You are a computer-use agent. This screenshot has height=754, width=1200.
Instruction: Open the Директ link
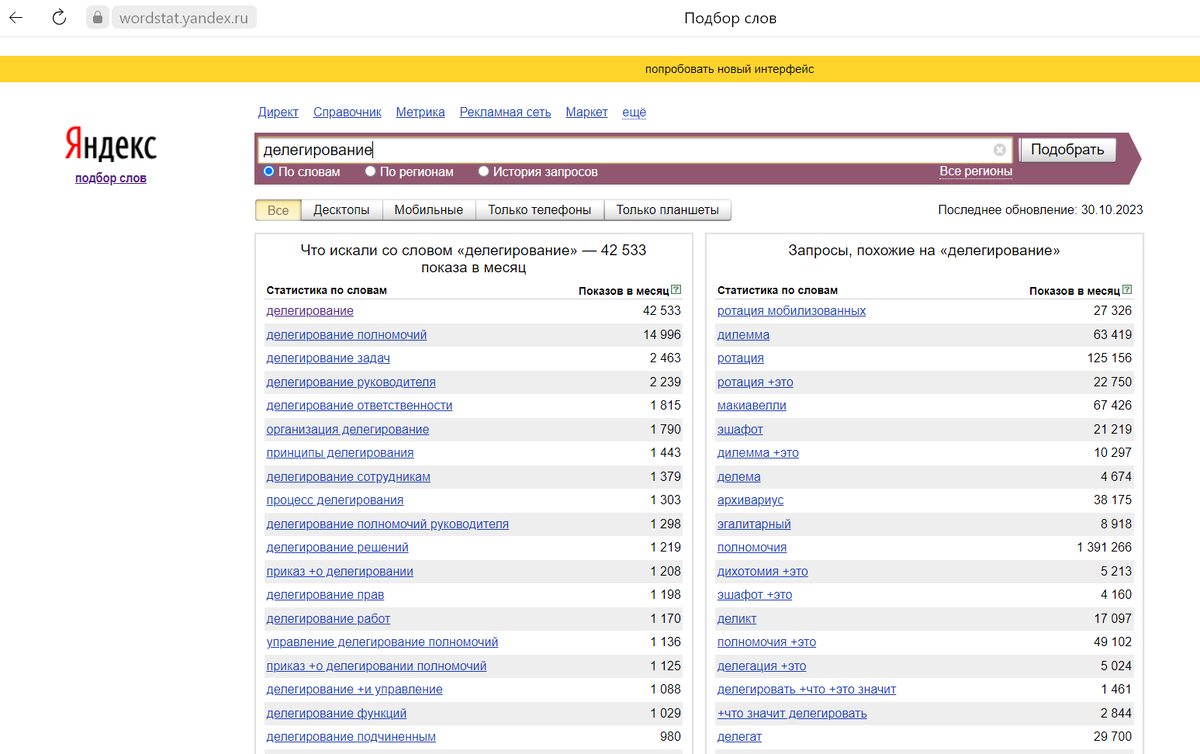(278, 112)
